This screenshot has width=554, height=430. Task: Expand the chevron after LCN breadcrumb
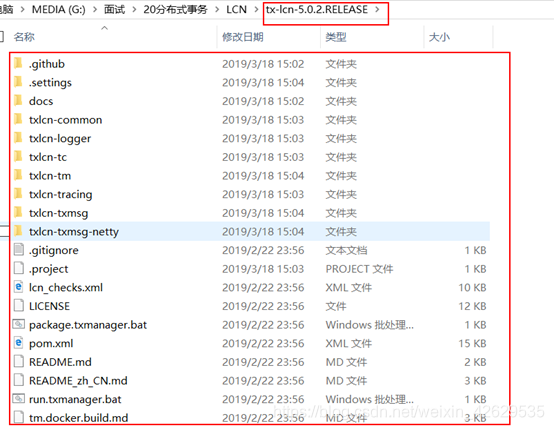pyautogui.click(x=257, y=10)
